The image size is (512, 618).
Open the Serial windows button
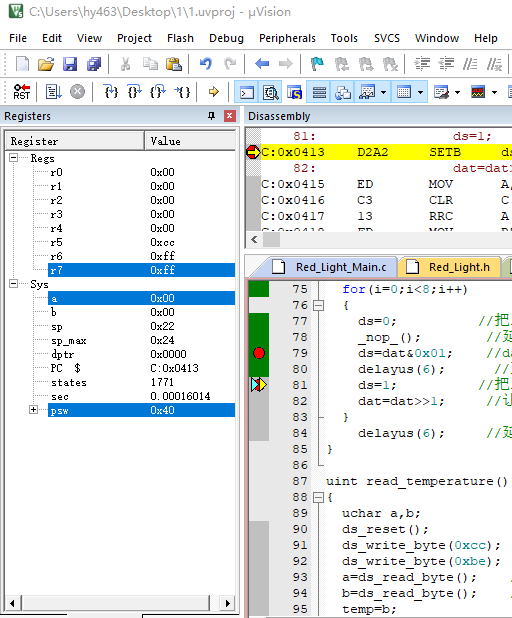pyautogui.click(x=441, y=92)
